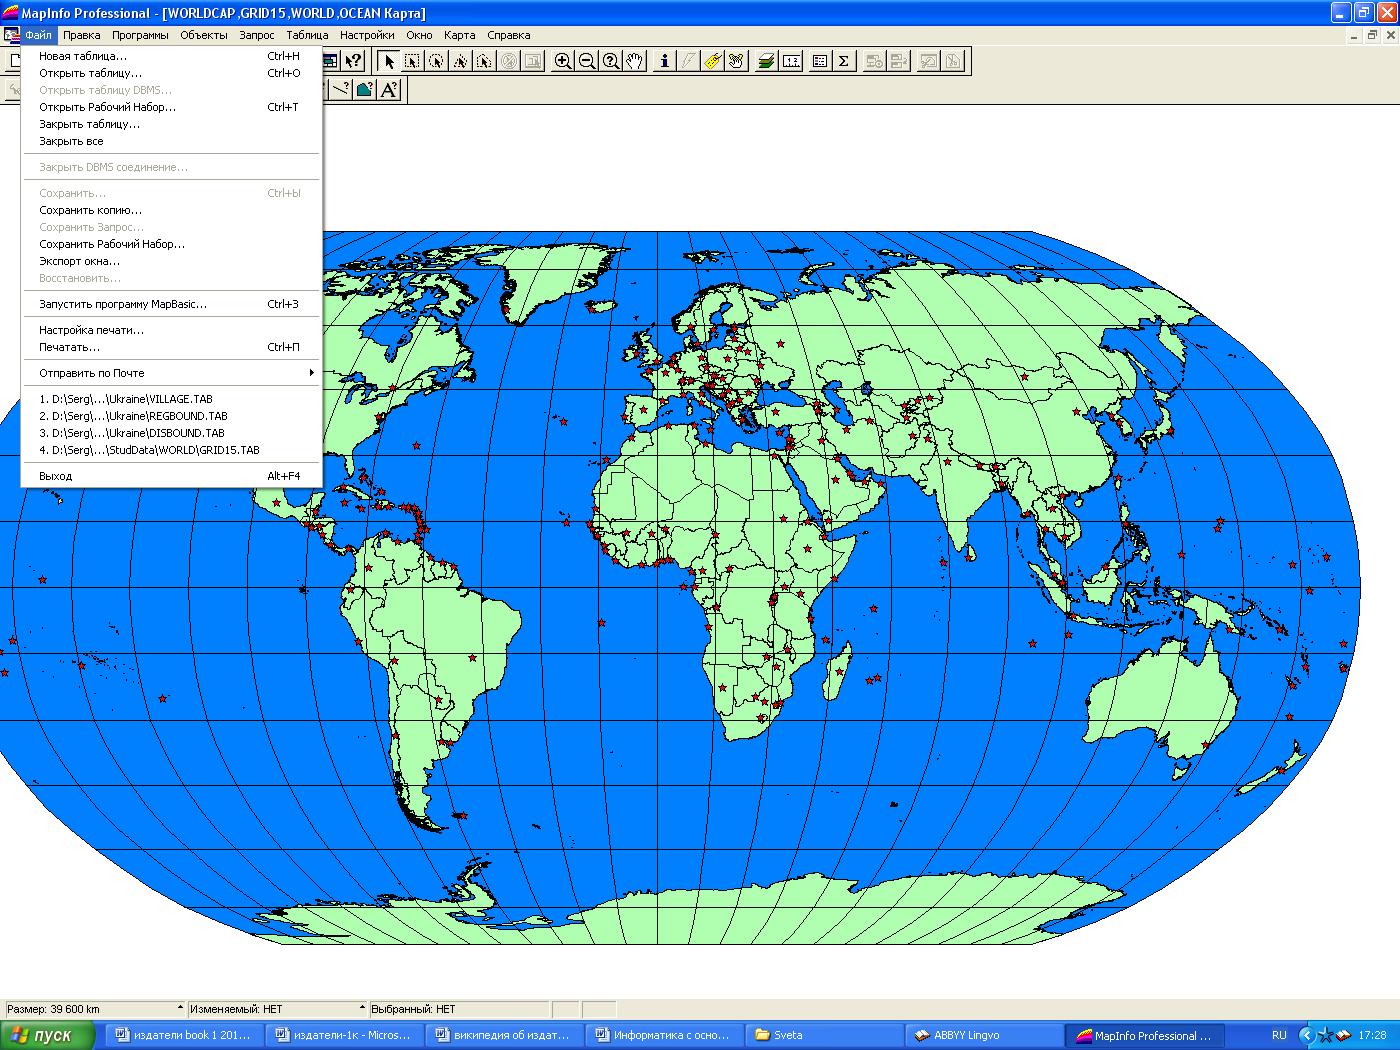Screen dimensions: 1400x1050
Task: Open recent file REGBOUND.TAB
Action: (x=171, y=416)
